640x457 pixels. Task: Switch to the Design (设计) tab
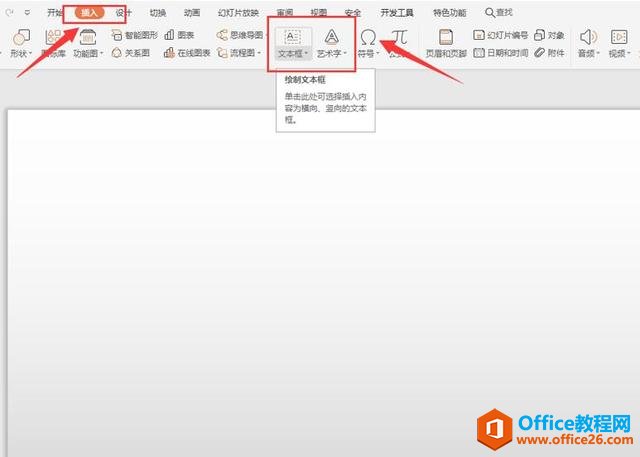pos(123,13)
